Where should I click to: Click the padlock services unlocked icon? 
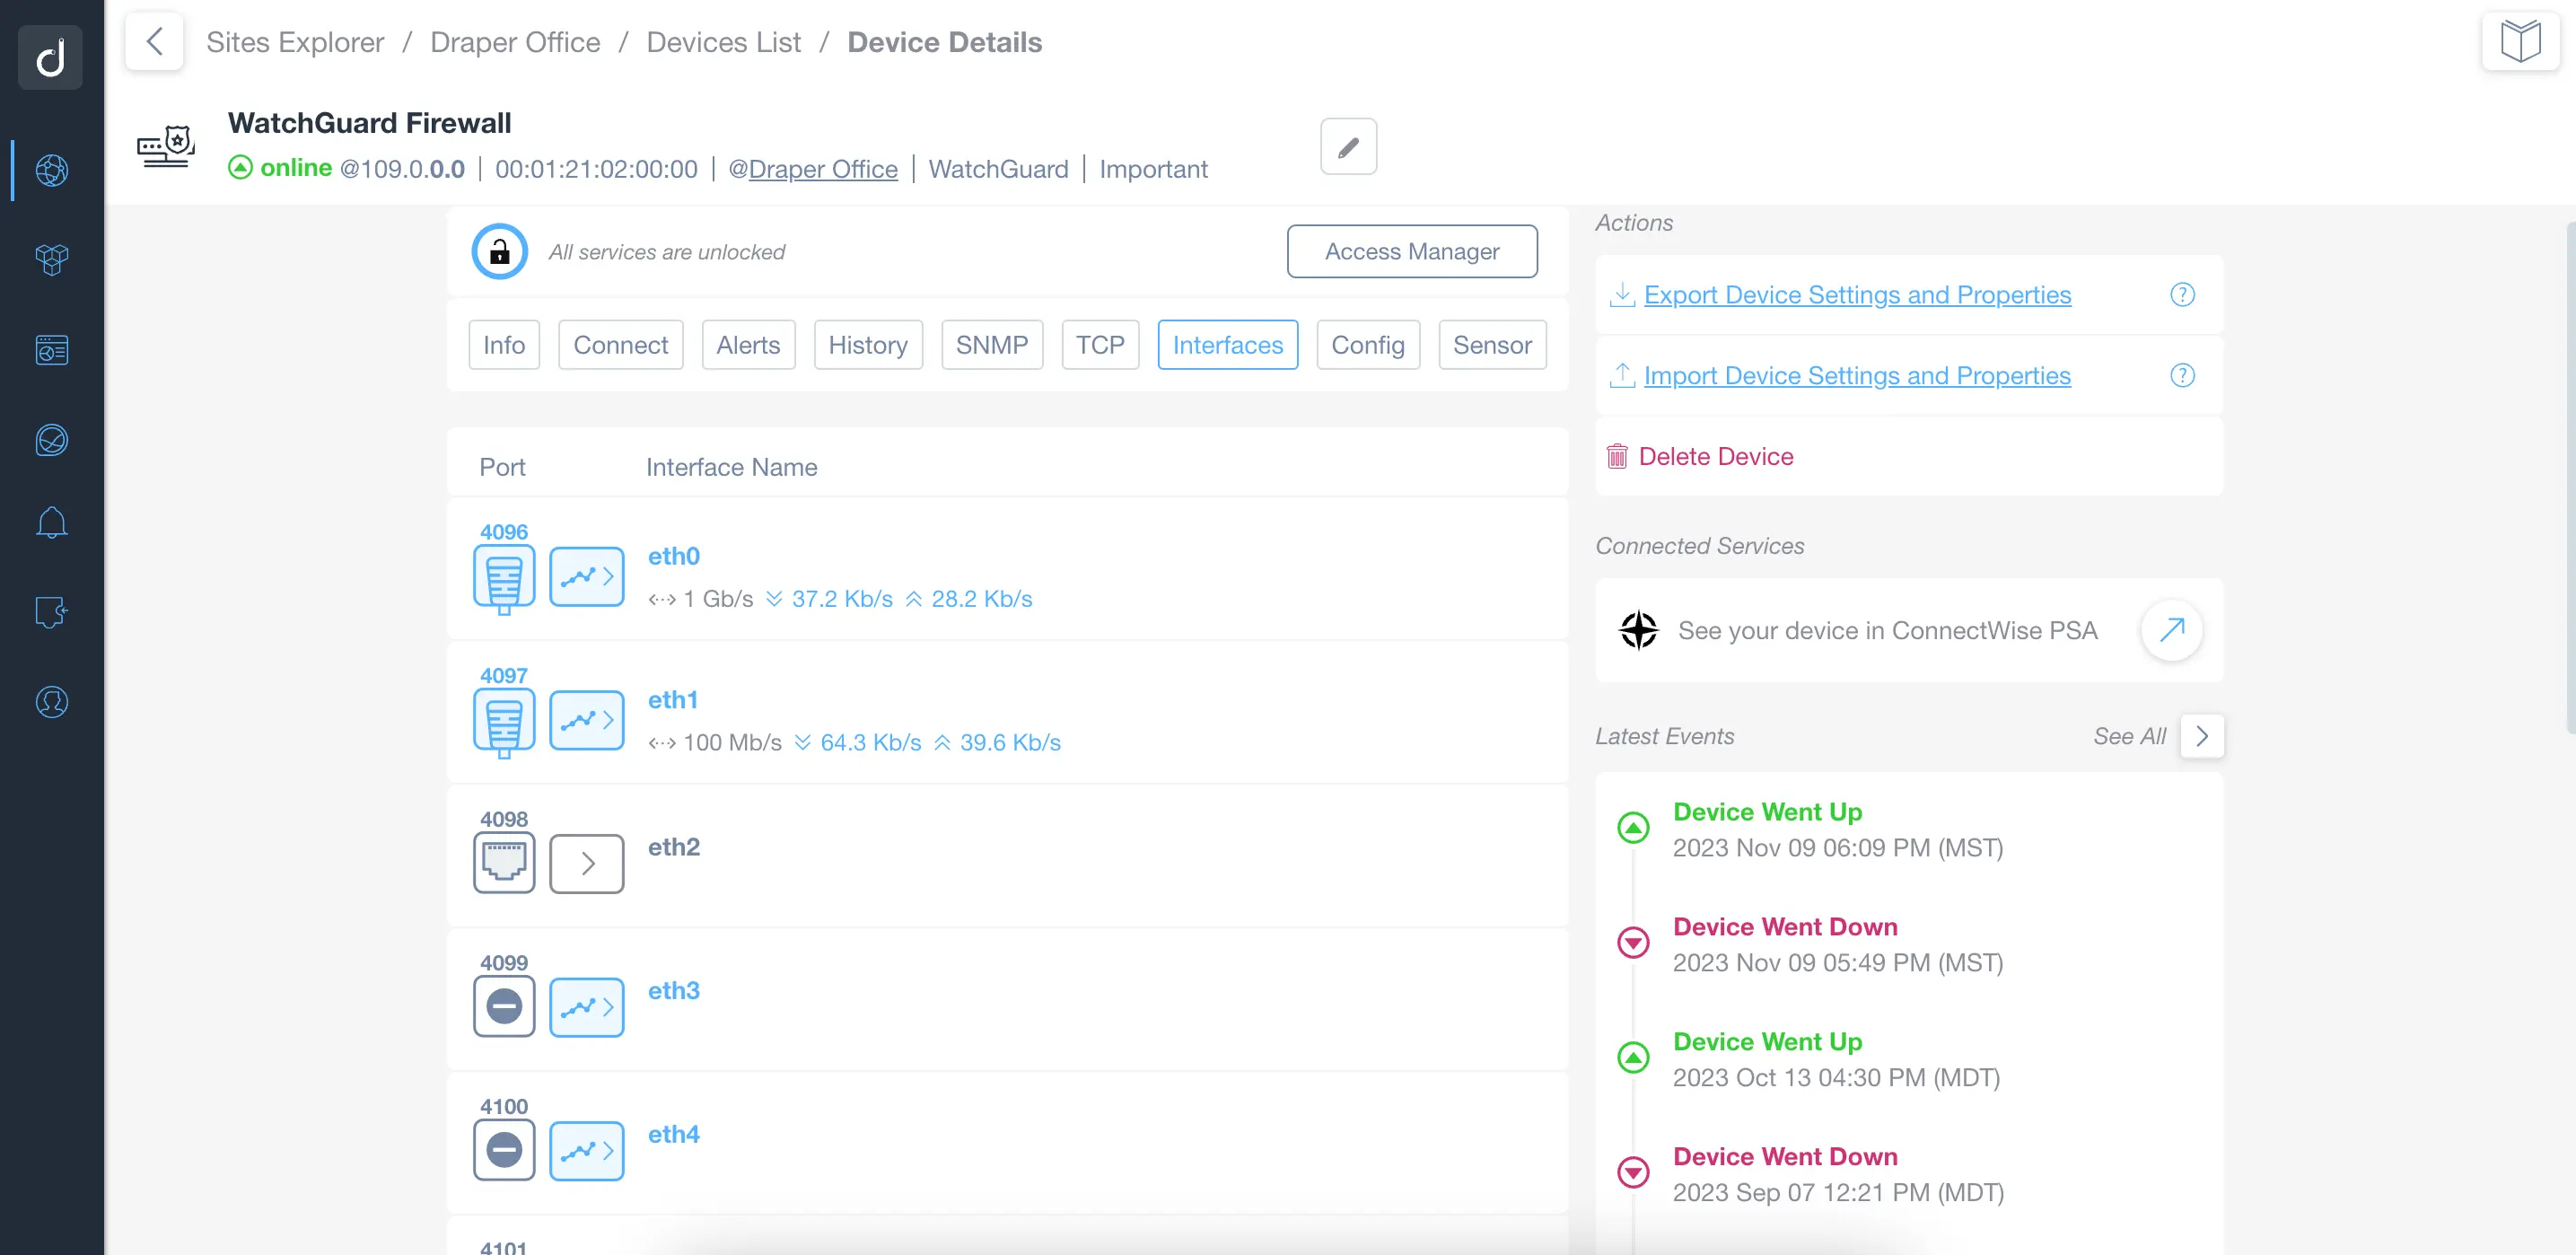(499, 251)
